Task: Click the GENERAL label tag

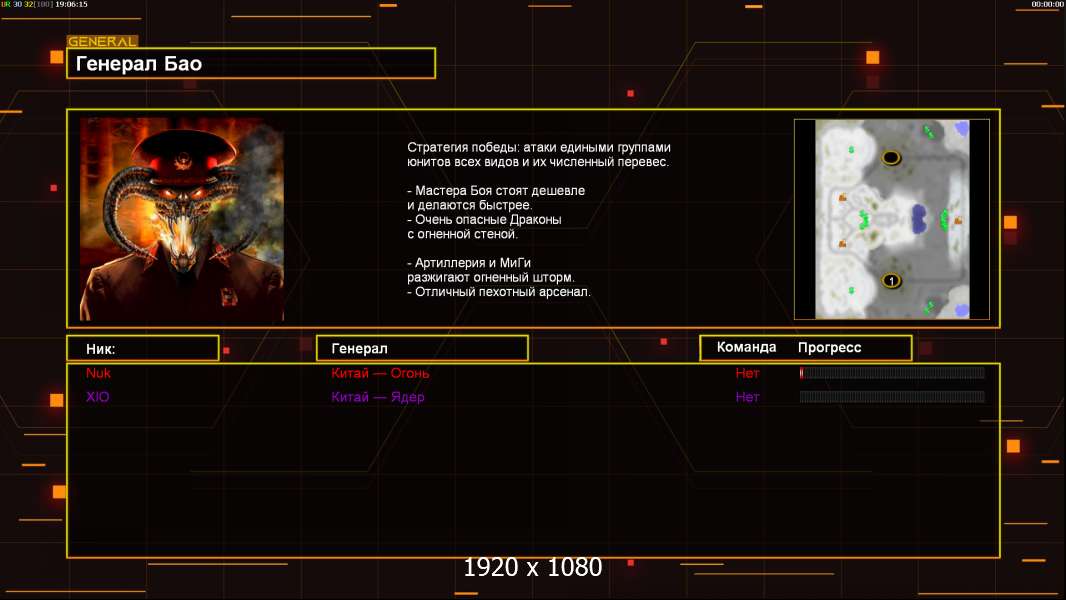Action: point(103,41)
